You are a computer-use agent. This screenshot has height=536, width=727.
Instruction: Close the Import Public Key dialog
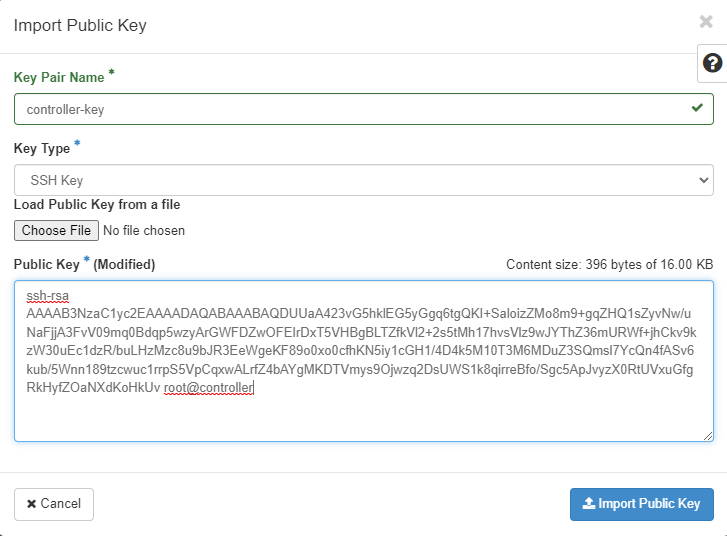pyautogui.click(x=706, y=21)
